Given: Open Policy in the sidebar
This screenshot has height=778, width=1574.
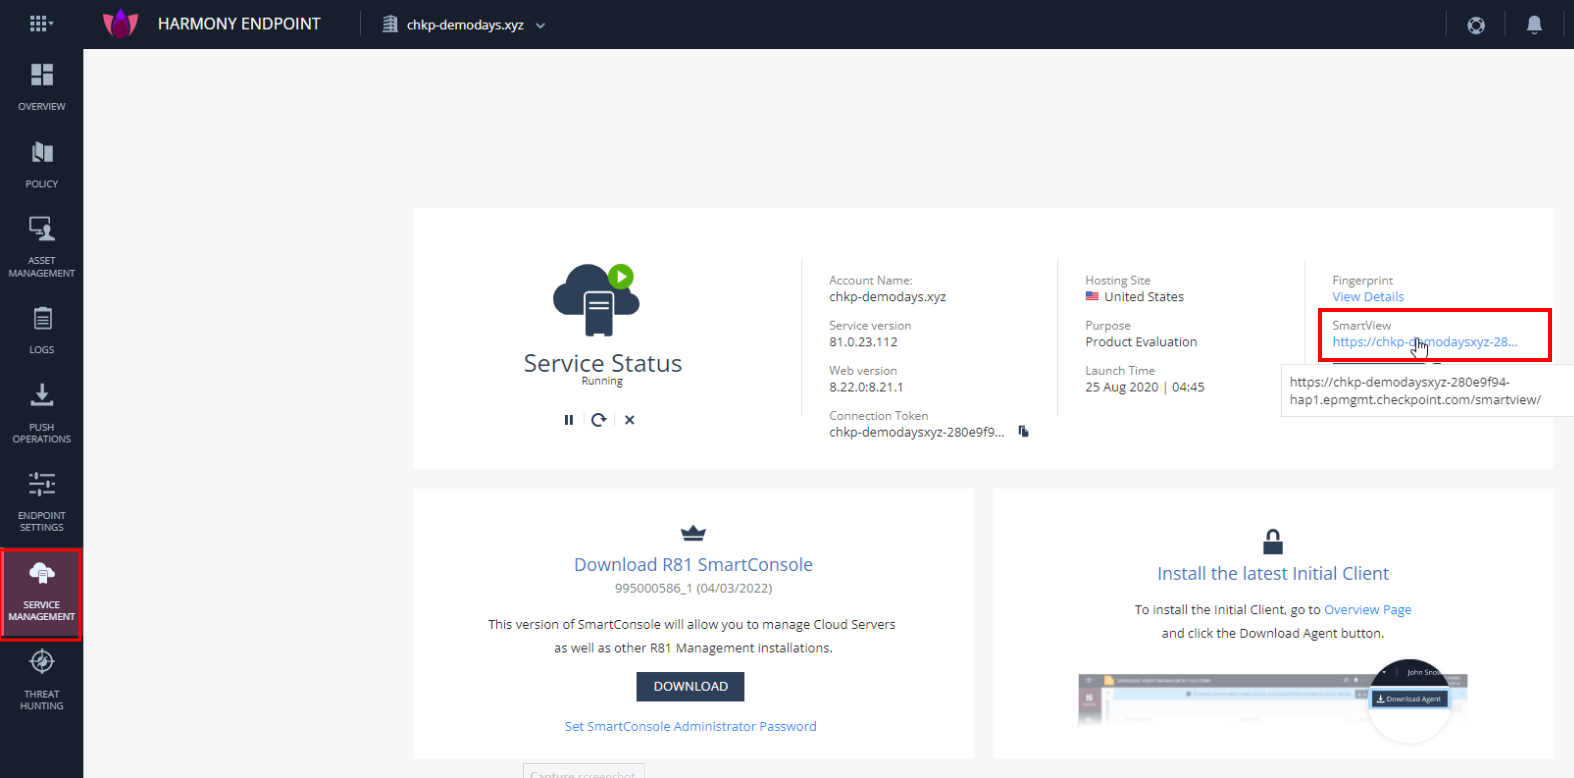Looking at the screenshot, I should (x=42, y=165).
